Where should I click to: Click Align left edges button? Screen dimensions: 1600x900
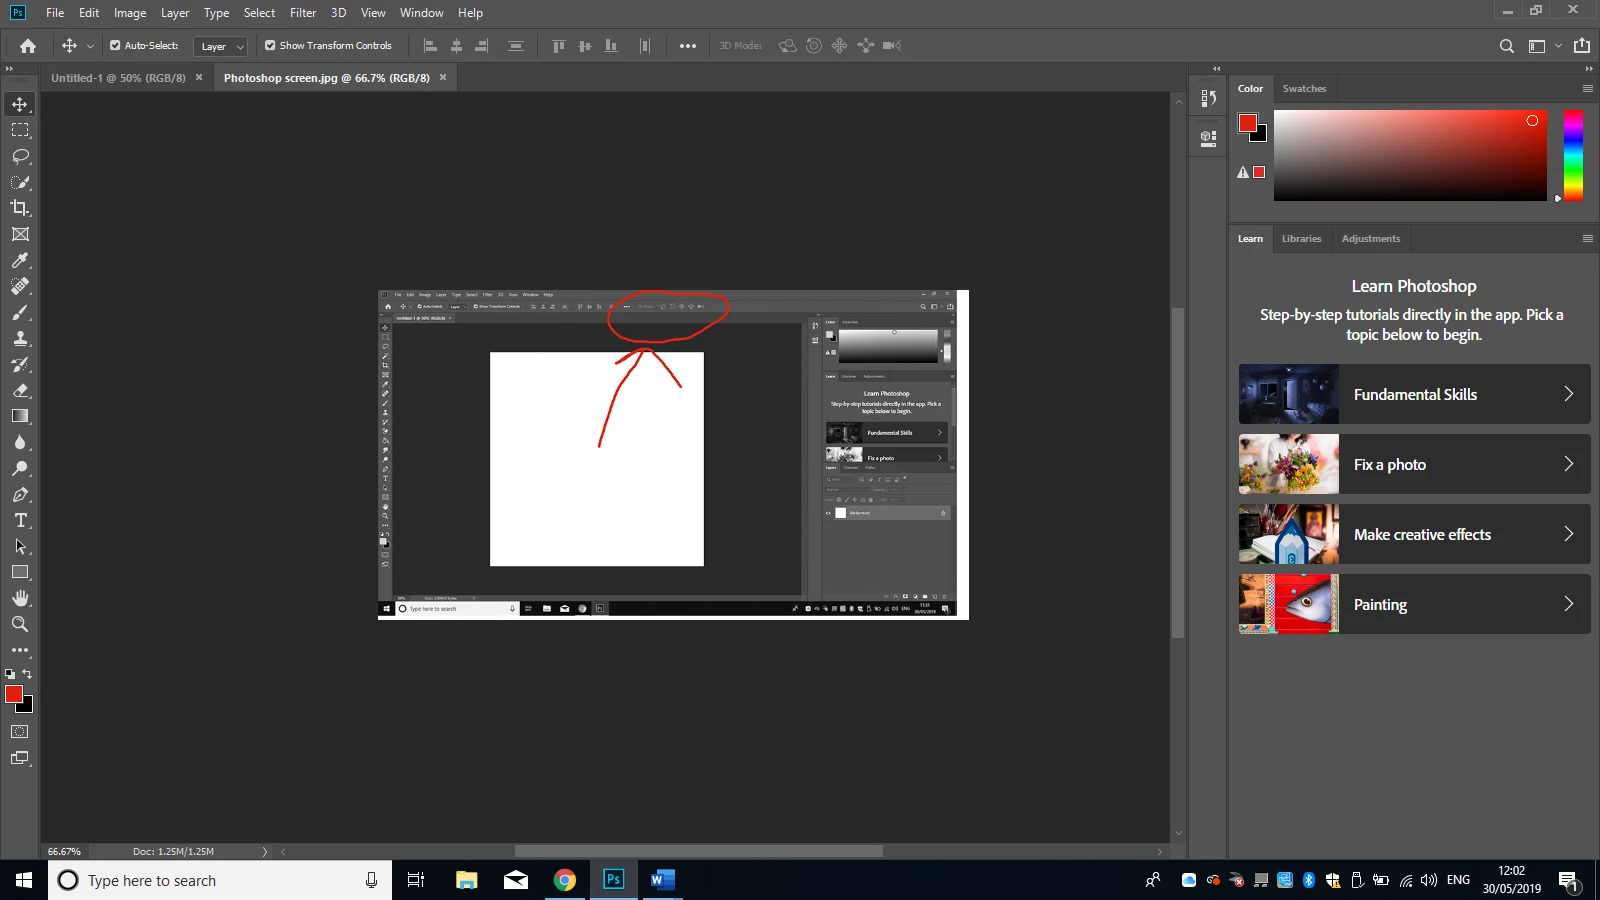coord(431,46)
